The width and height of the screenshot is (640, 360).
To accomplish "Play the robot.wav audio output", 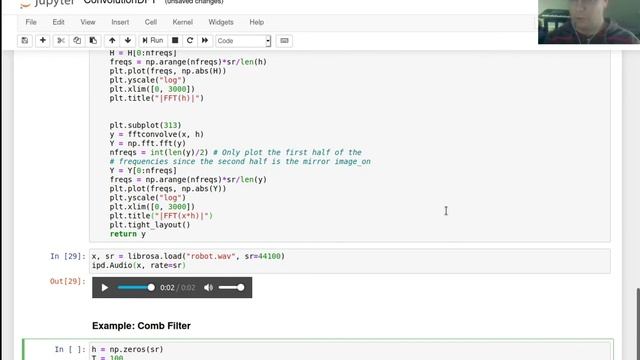I will coord(104,288).
